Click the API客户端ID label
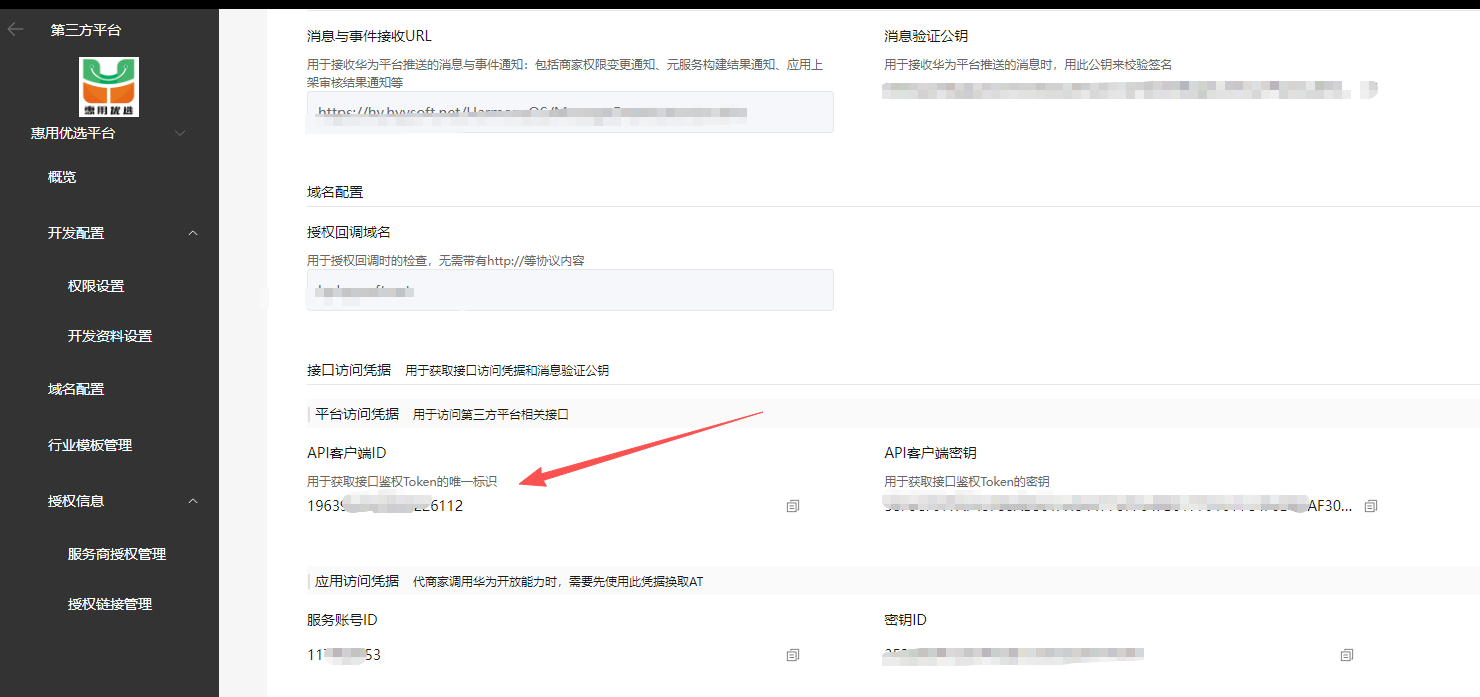This screenshot has height=697, width=1480. click(x=346, y=453)
